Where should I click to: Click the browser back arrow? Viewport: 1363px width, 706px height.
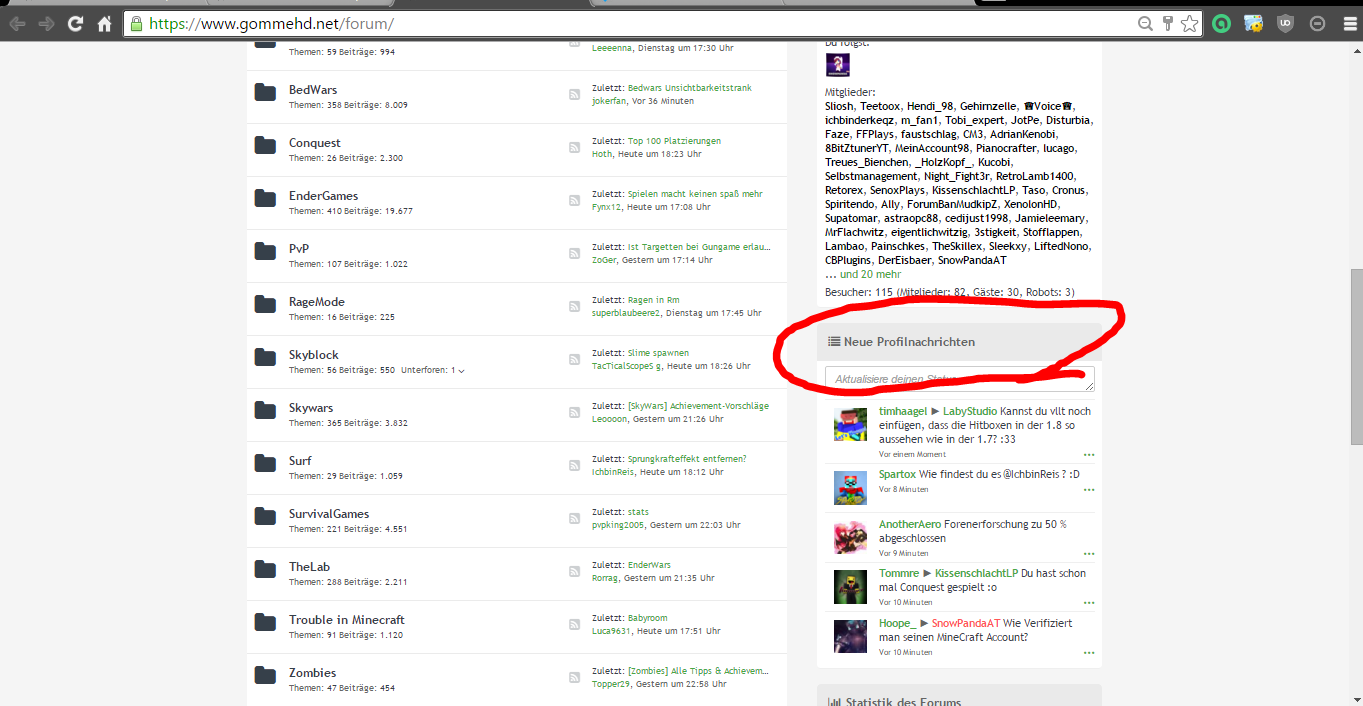coord(17,23)
